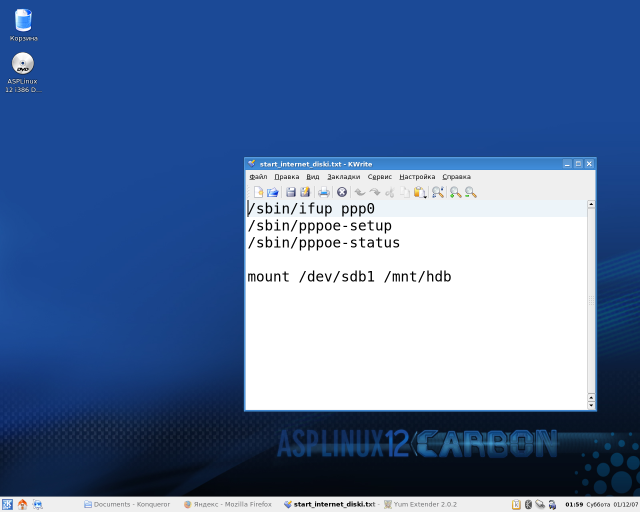Screen dimensions: 640x512
Task: Open the Файл menu
Action: tap(258, 177)
